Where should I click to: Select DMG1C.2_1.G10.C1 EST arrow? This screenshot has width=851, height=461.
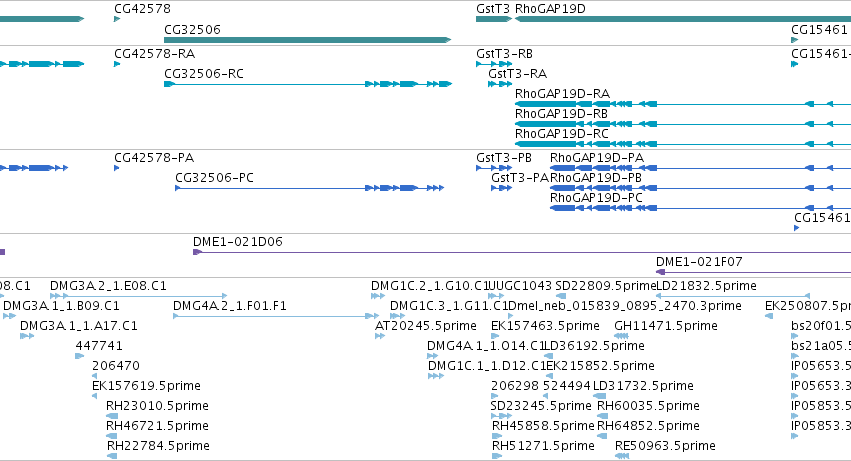point(378,296)
